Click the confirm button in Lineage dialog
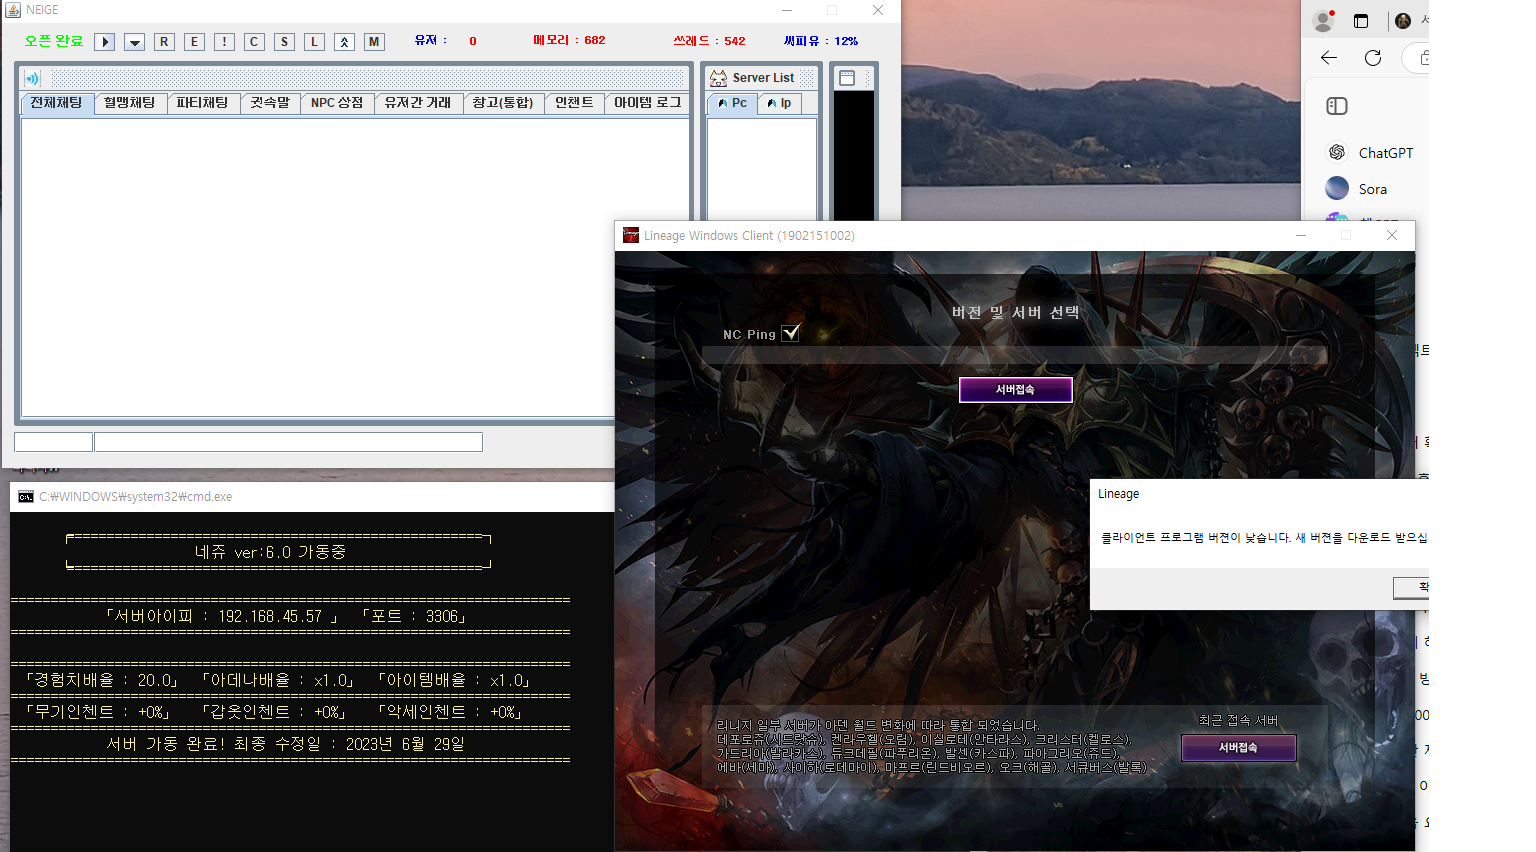This screenshot has height=852, width=1536. pyautogui.click(x=1412, y=588)
